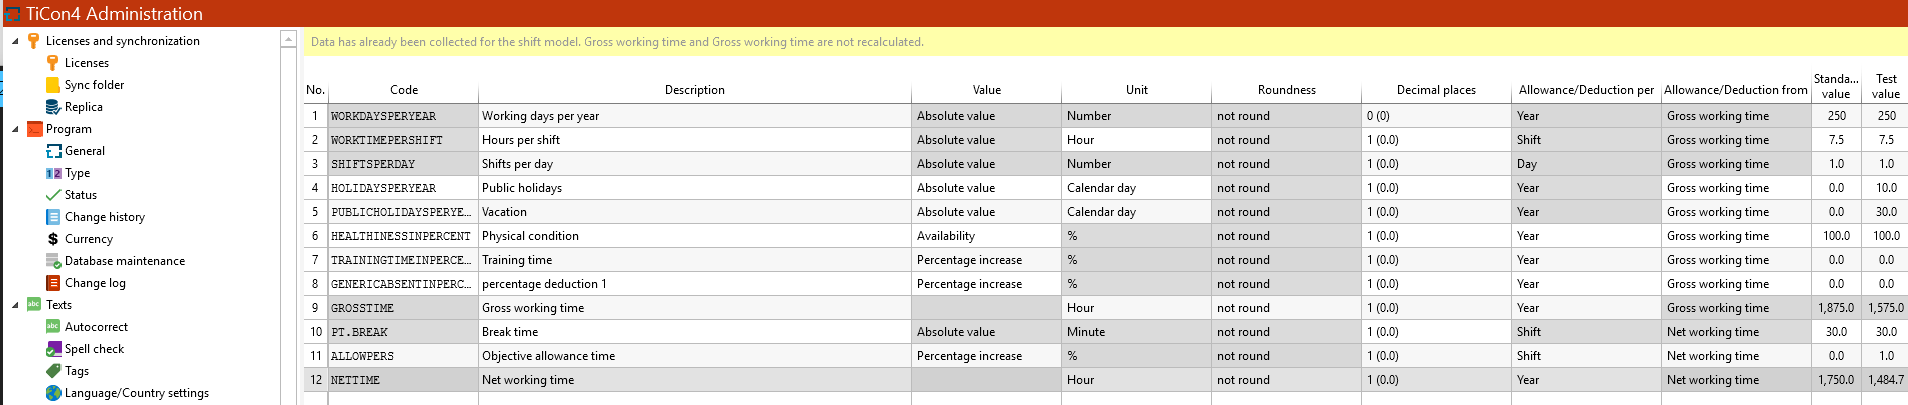Click the Roundness column header

coord(1286,90)
